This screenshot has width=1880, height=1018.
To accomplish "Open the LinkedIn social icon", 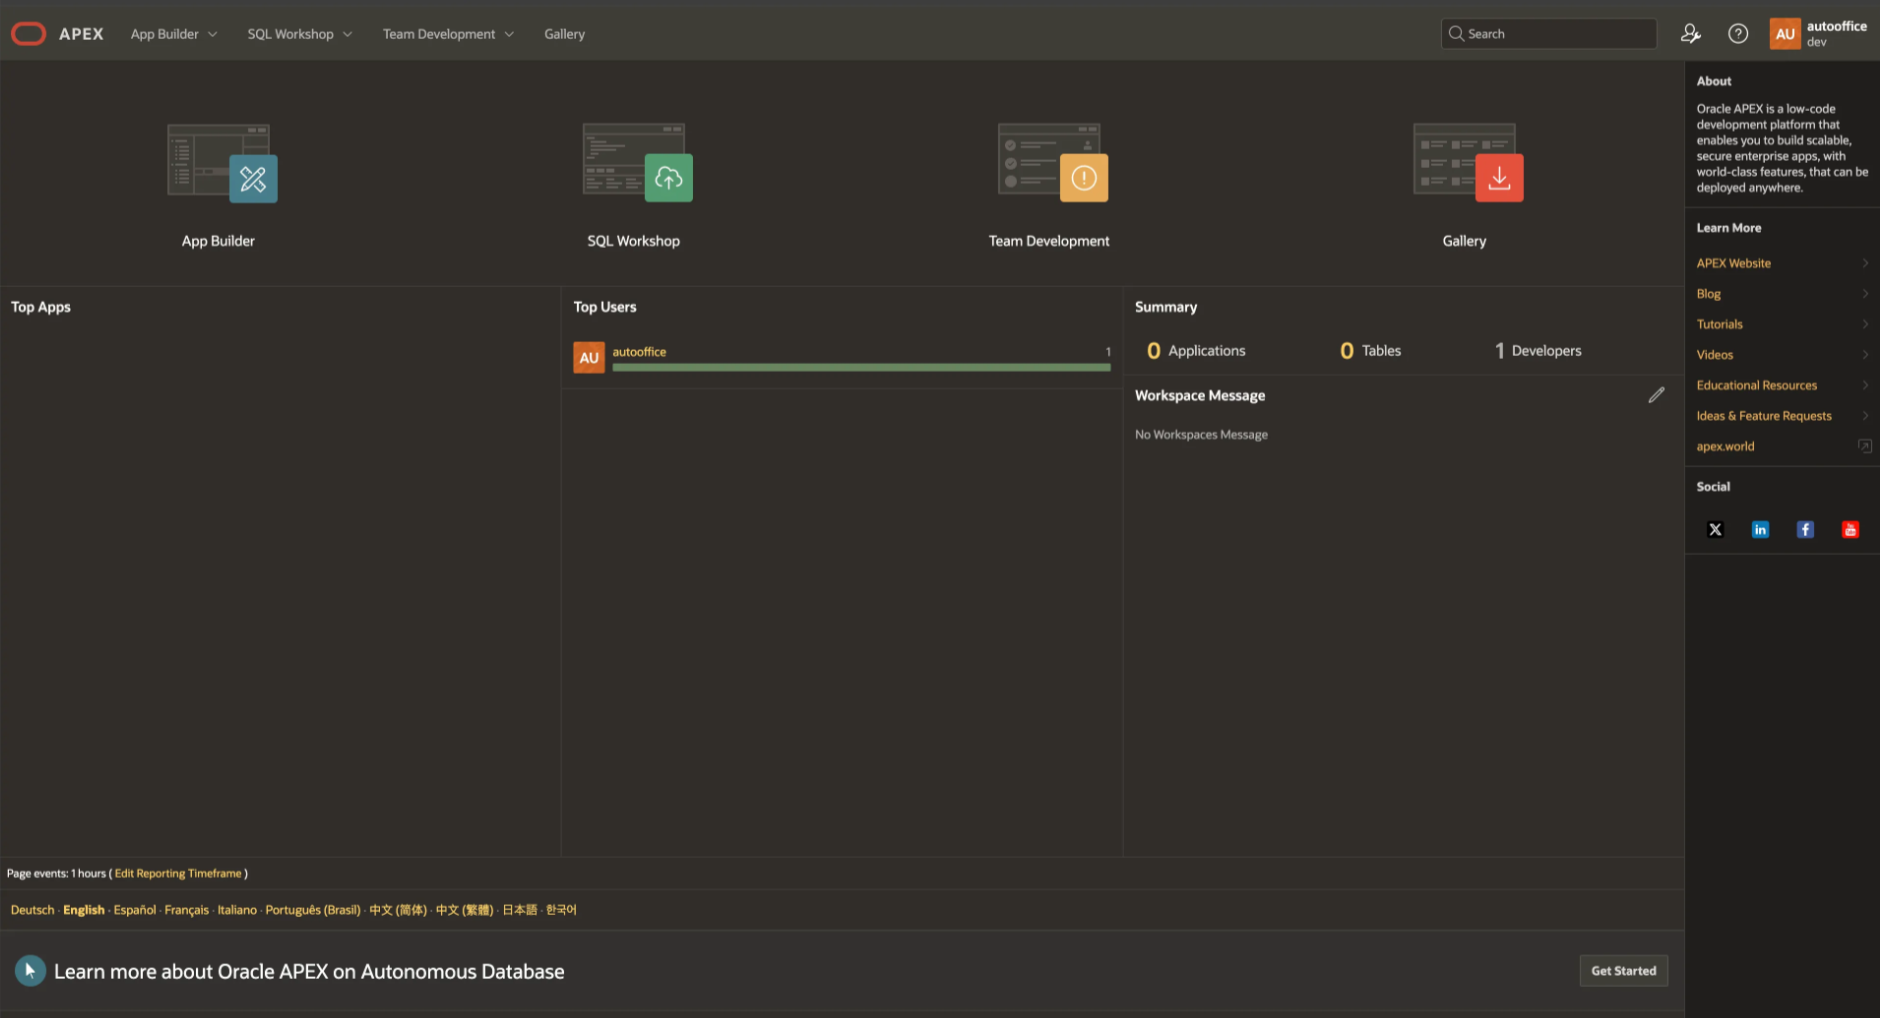I will tap(1760, 530).
